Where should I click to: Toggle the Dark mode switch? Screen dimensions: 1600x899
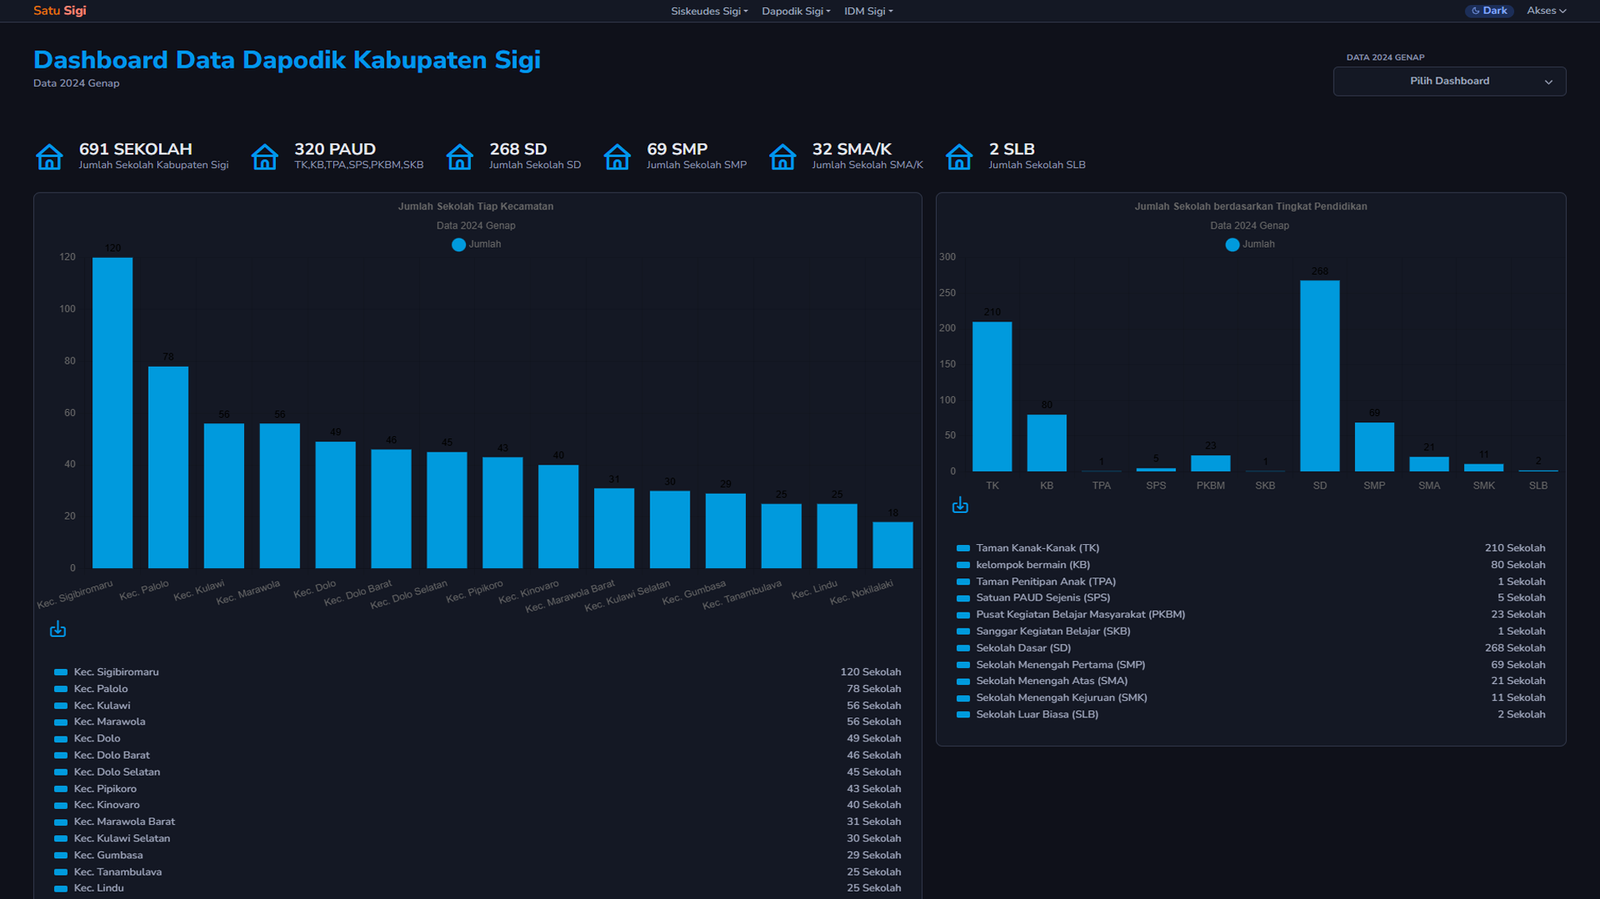coord(1489,11)
